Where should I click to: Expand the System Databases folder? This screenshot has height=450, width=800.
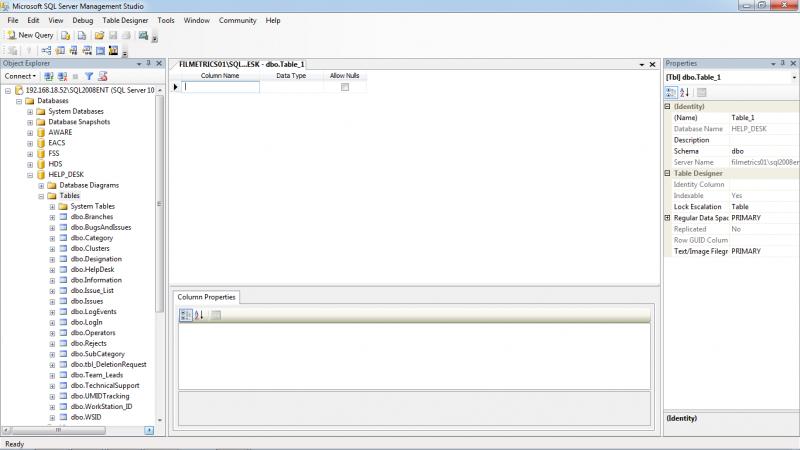(30, 112)
